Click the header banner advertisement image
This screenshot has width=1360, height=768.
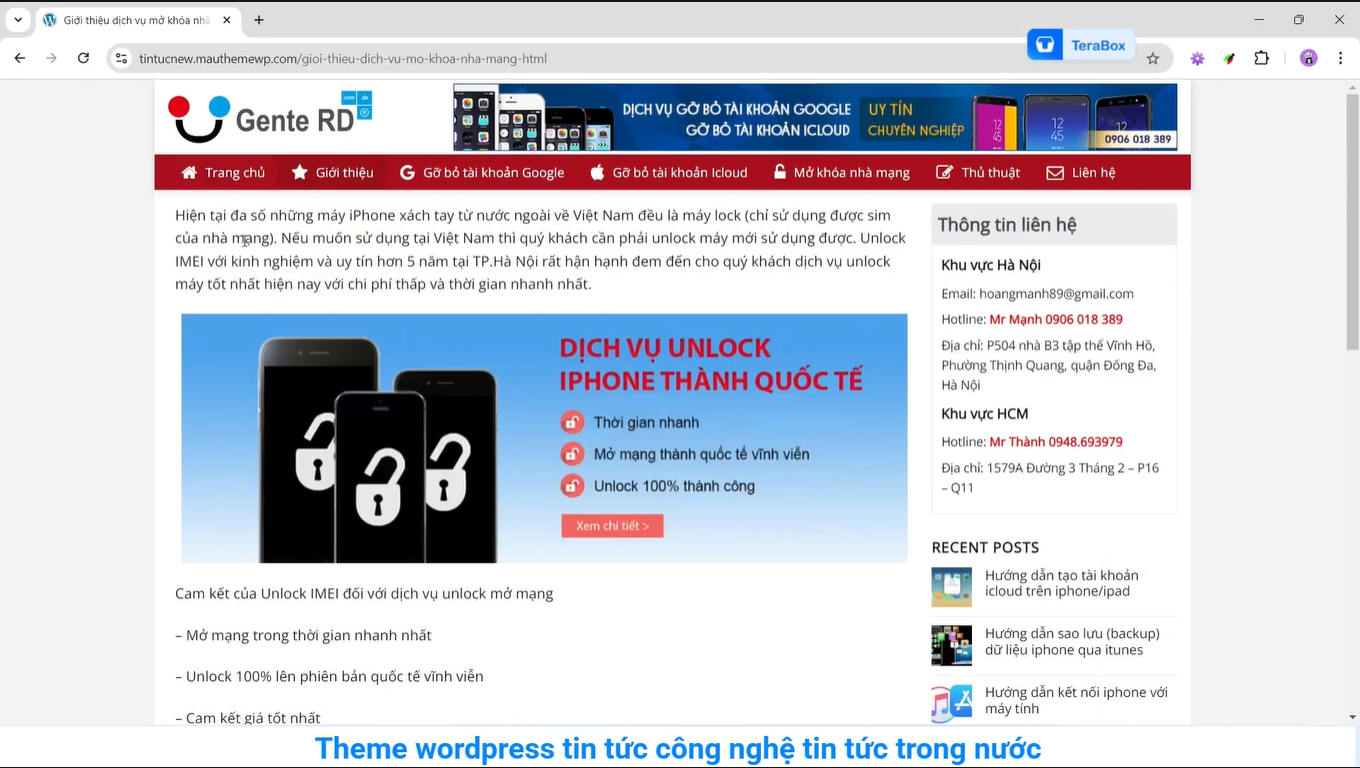pyautogui.click(x=815, y=117)
